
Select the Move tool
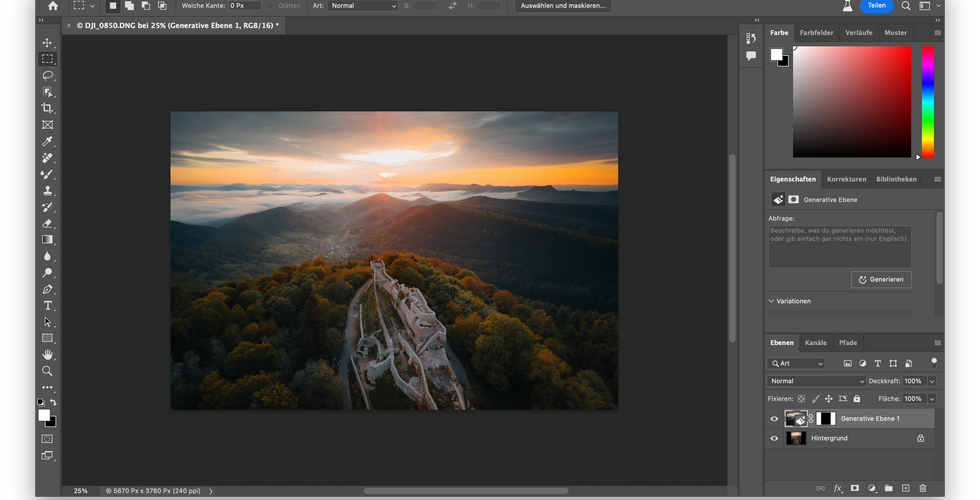point(47,42)
